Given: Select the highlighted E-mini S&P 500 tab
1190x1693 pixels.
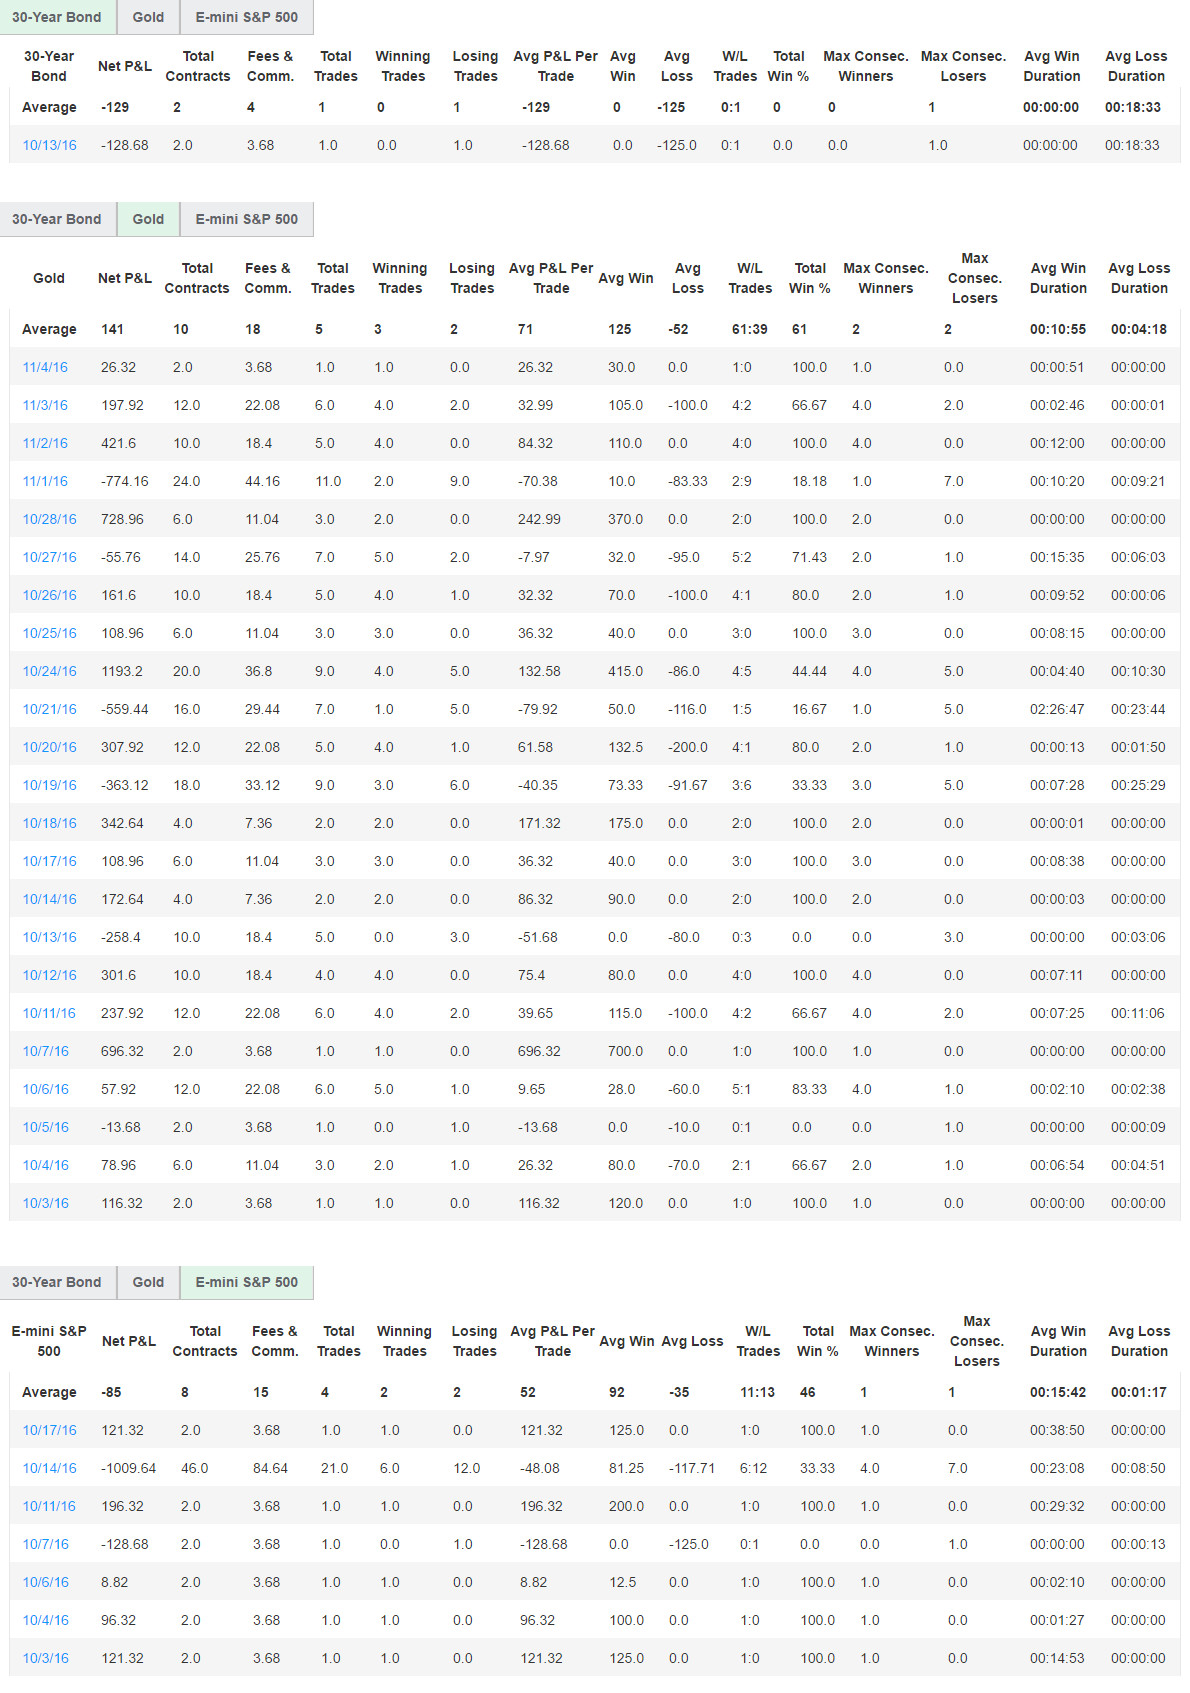Looking at the screenshot, I should (x=246, y=1282).
